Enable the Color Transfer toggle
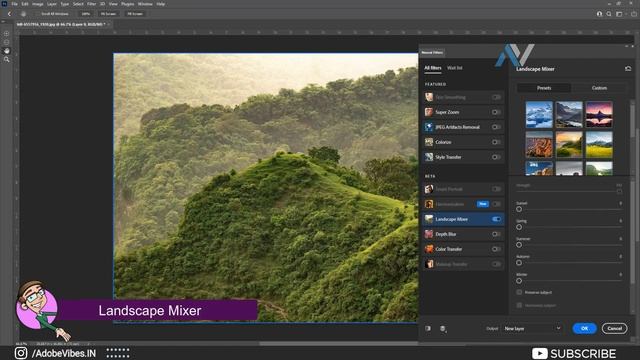Image resolution: width=640 pixels, height=360 pixels. pos(496,249)
